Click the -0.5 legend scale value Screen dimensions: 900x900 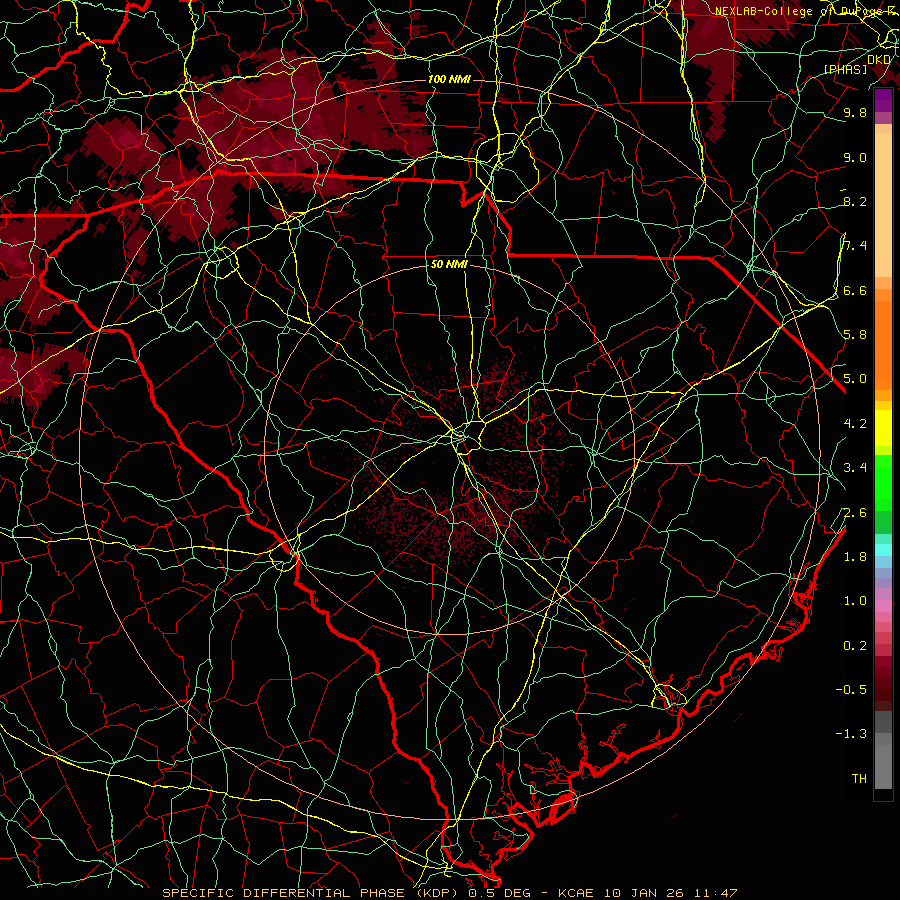pyautogui.click(x=851, y=690)
